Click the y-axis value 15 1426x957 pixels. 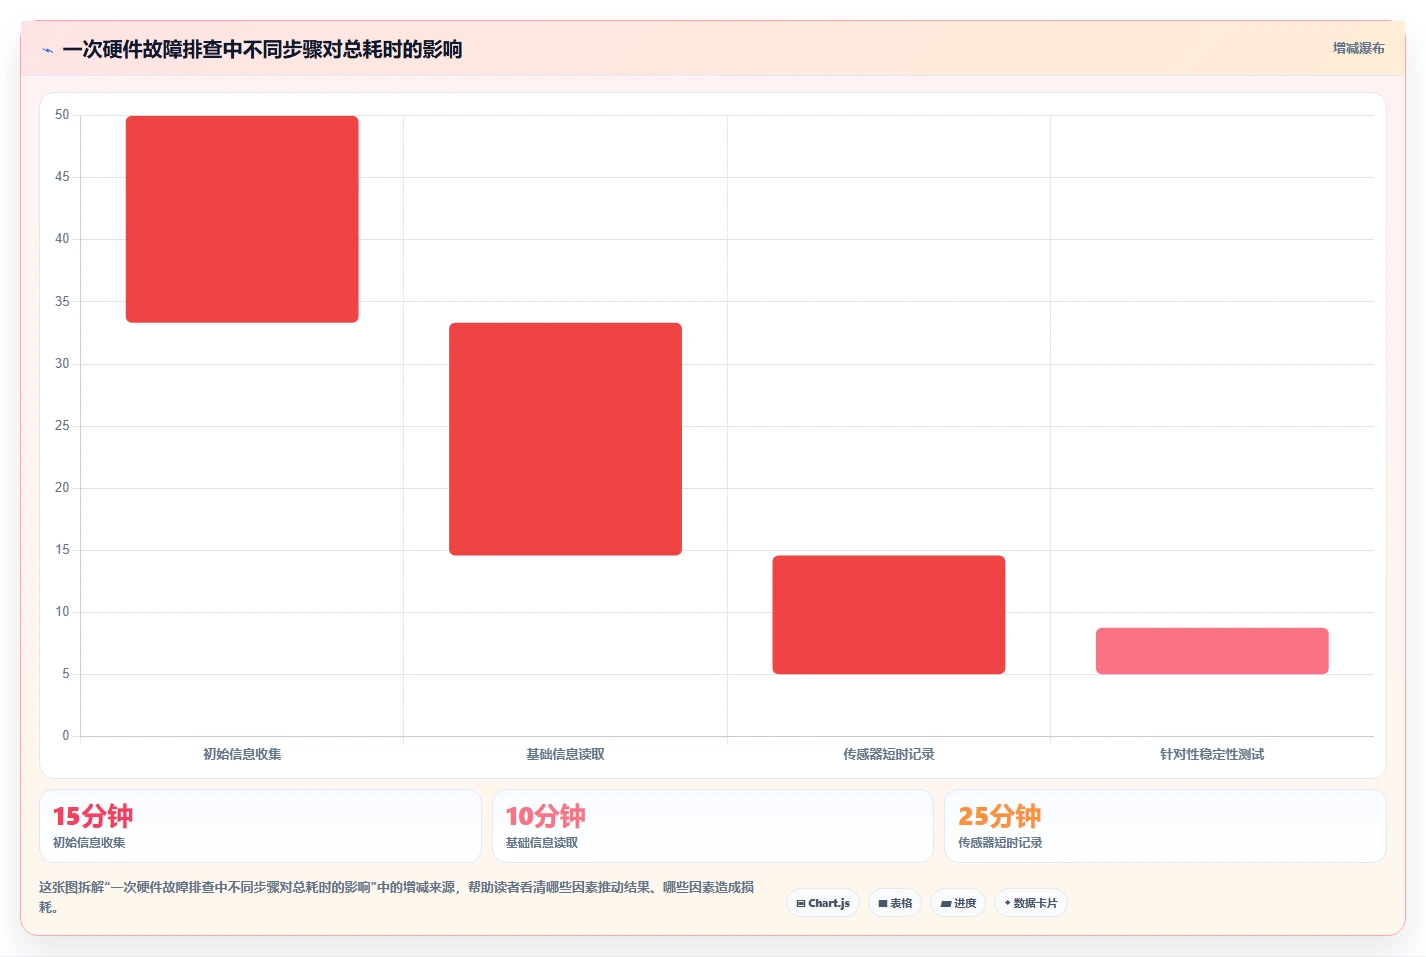coord(62,550)
